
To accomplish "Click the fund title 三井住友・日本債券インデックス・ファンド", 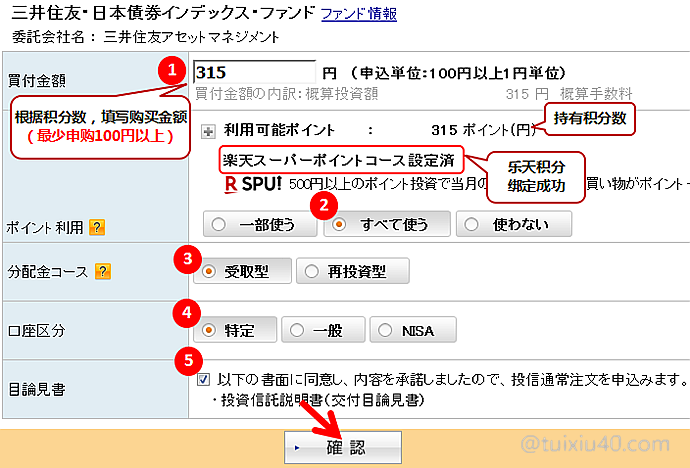I will tap(162, 14).
